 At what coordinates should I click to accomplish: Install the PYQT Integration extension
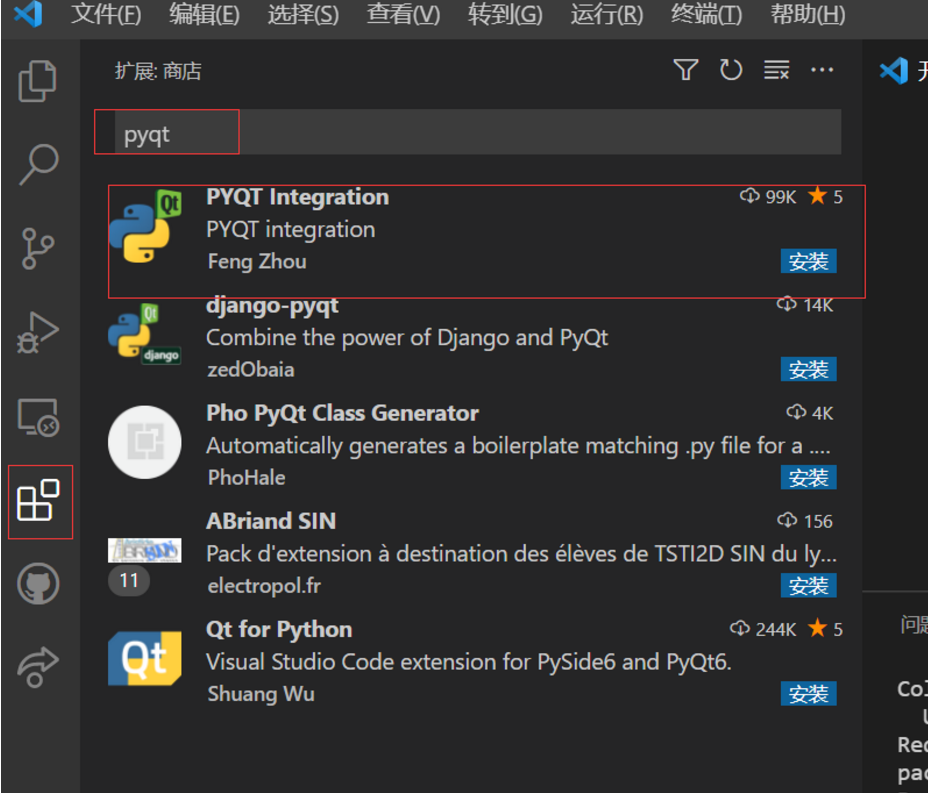coord(808,261)
